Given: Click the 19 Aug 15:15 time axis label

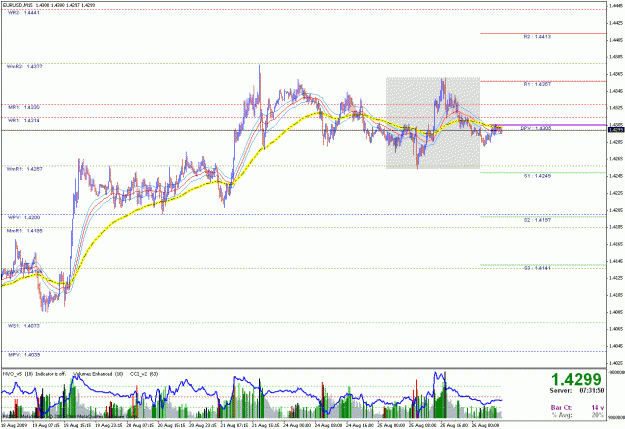Looking at the screenshot, I should tap(79, 425).
